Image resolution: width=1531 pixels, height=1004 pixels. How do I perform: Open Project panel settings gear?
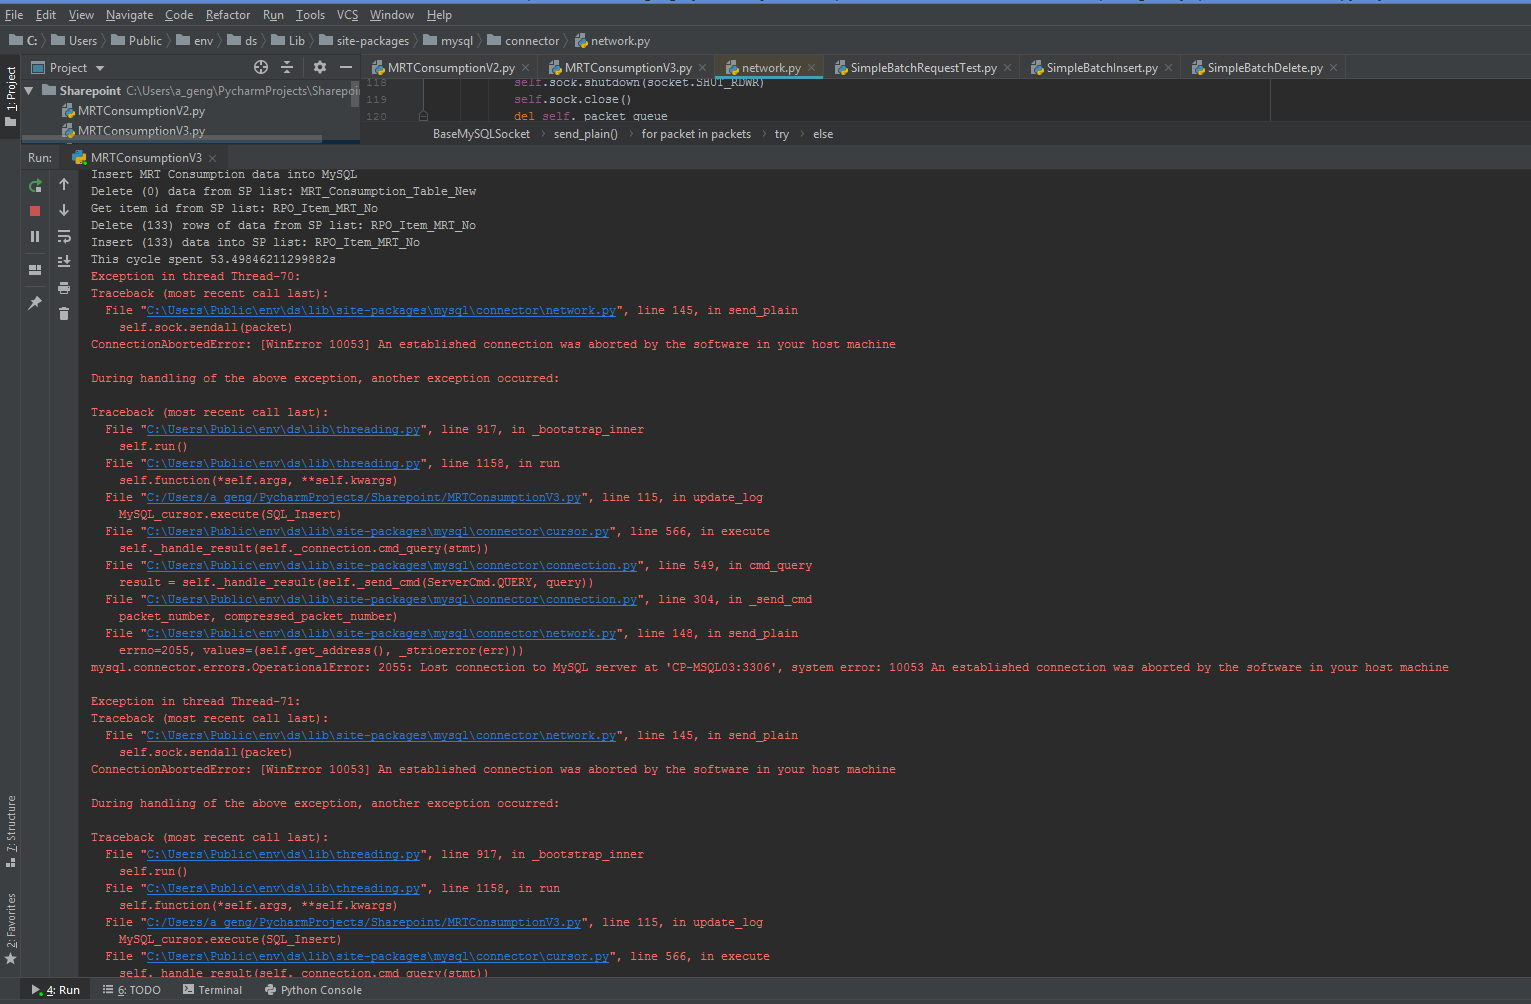[x=320, y=67]
